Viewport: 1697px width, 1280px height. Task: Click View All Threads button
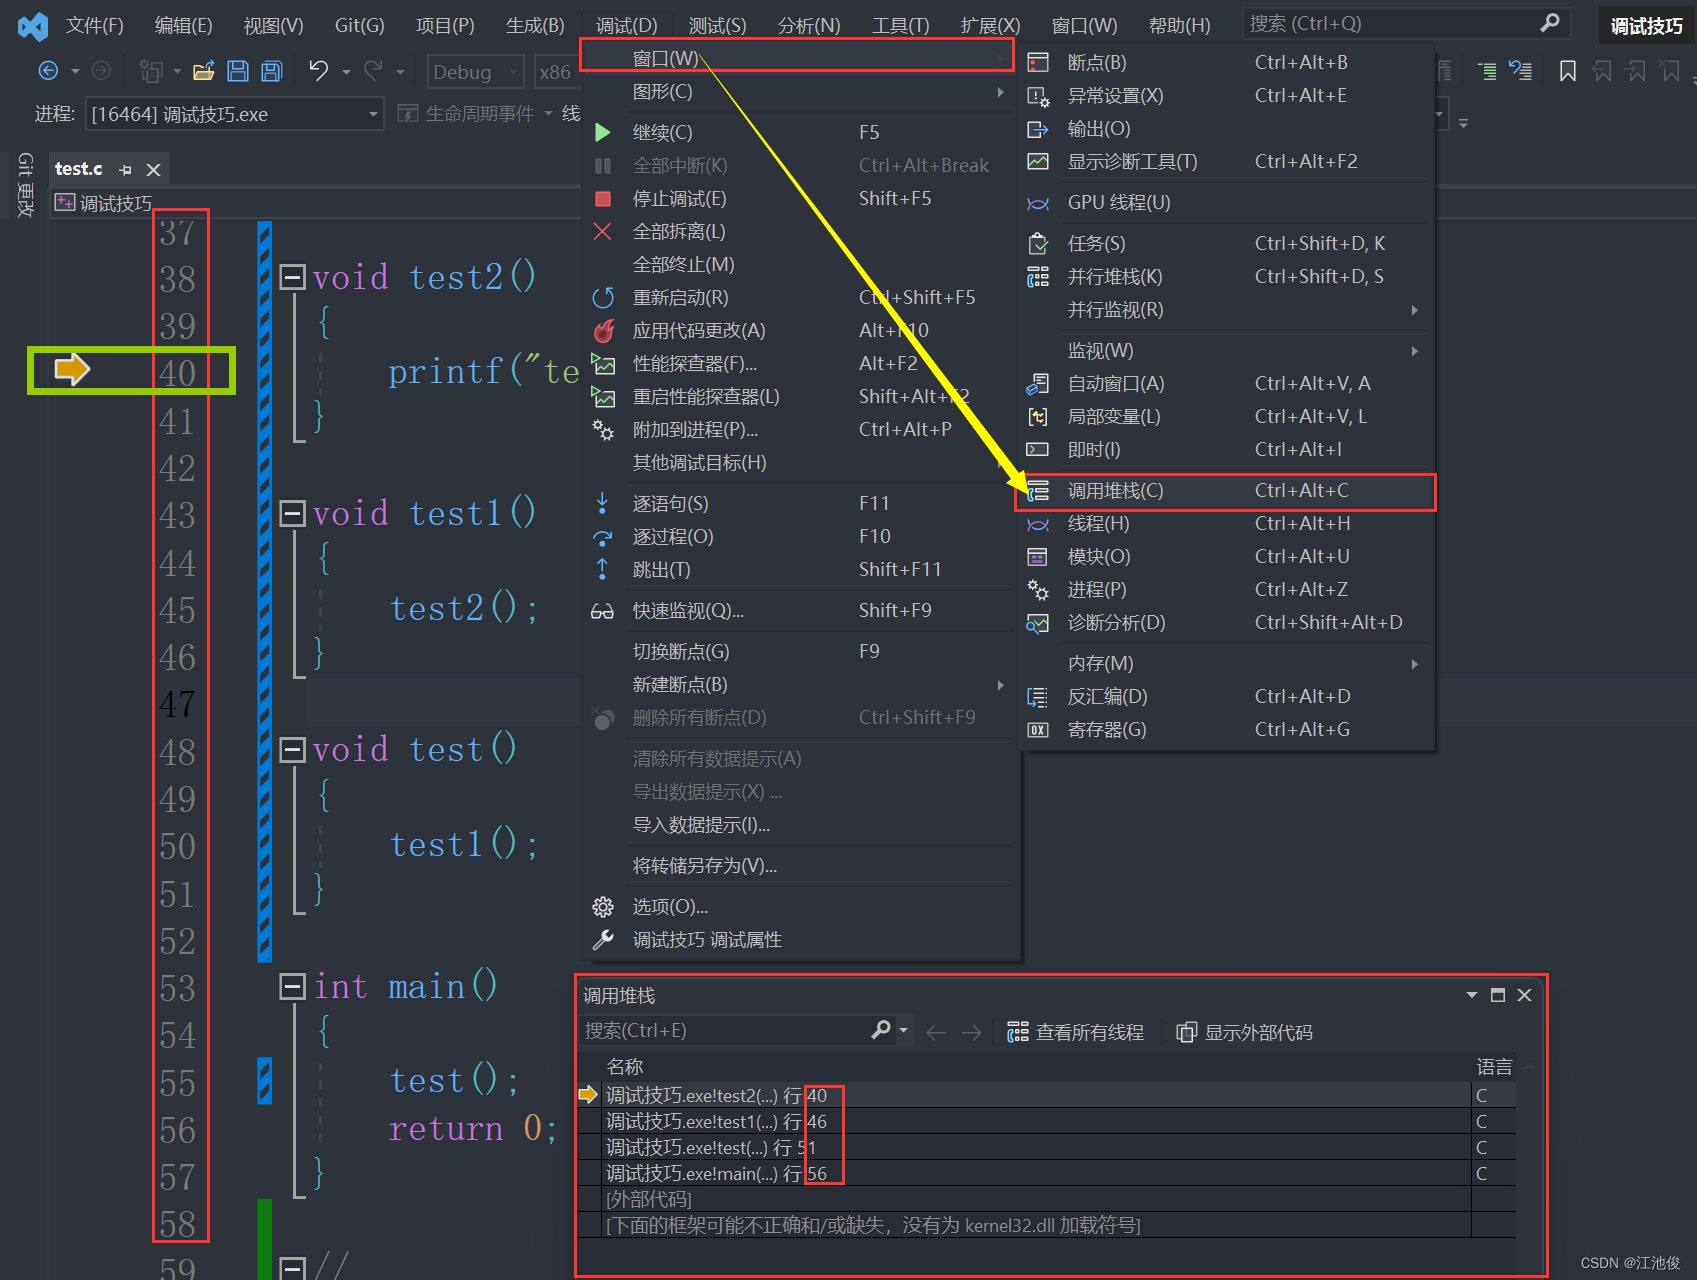coord(1076,1032)
